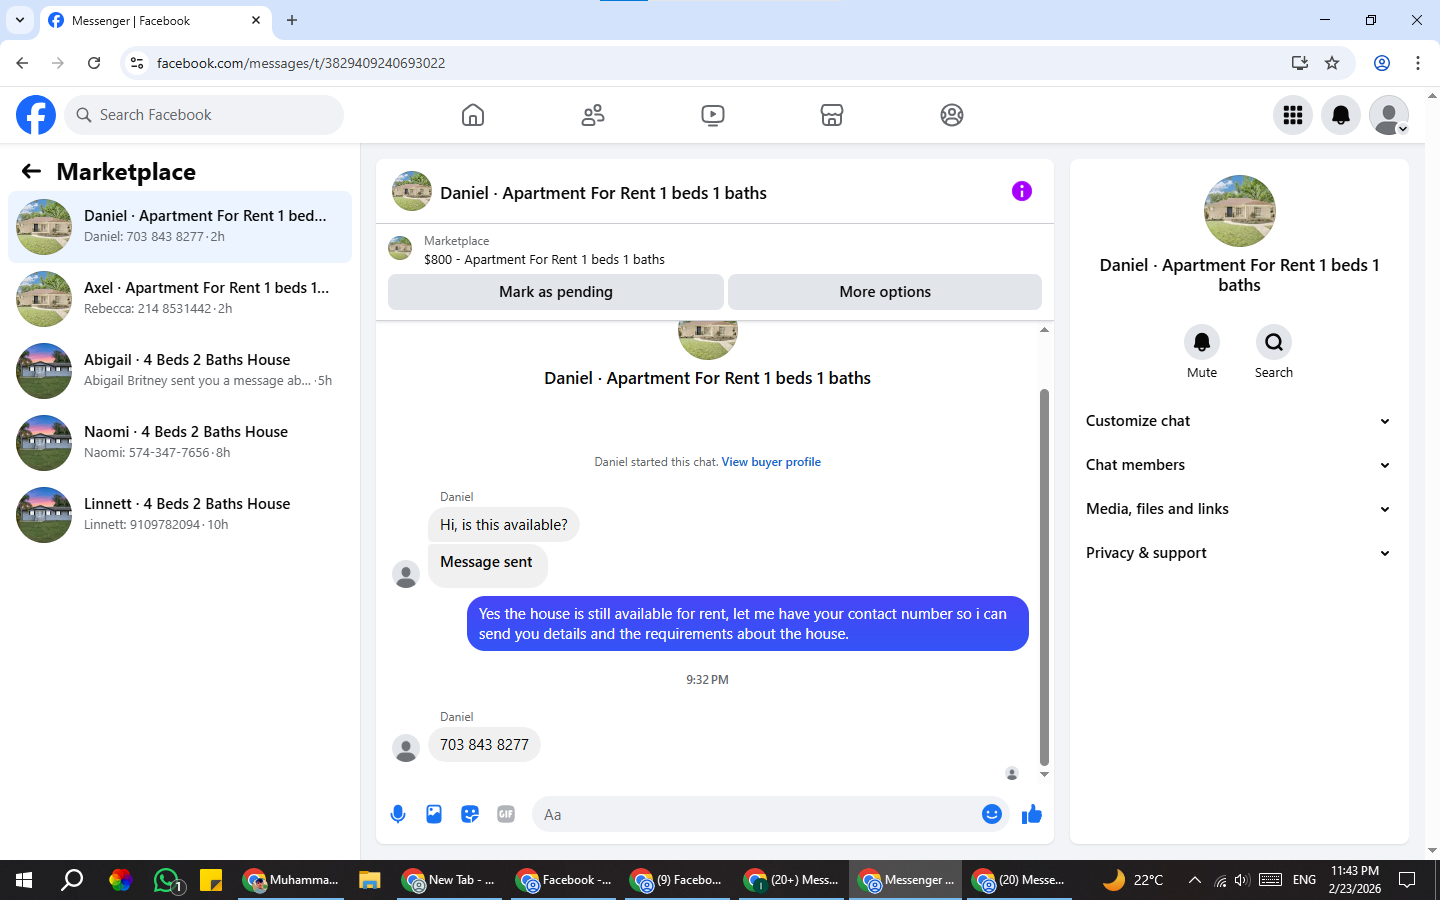Click the blue 'Yes the house is still available' message

(748, 624)
